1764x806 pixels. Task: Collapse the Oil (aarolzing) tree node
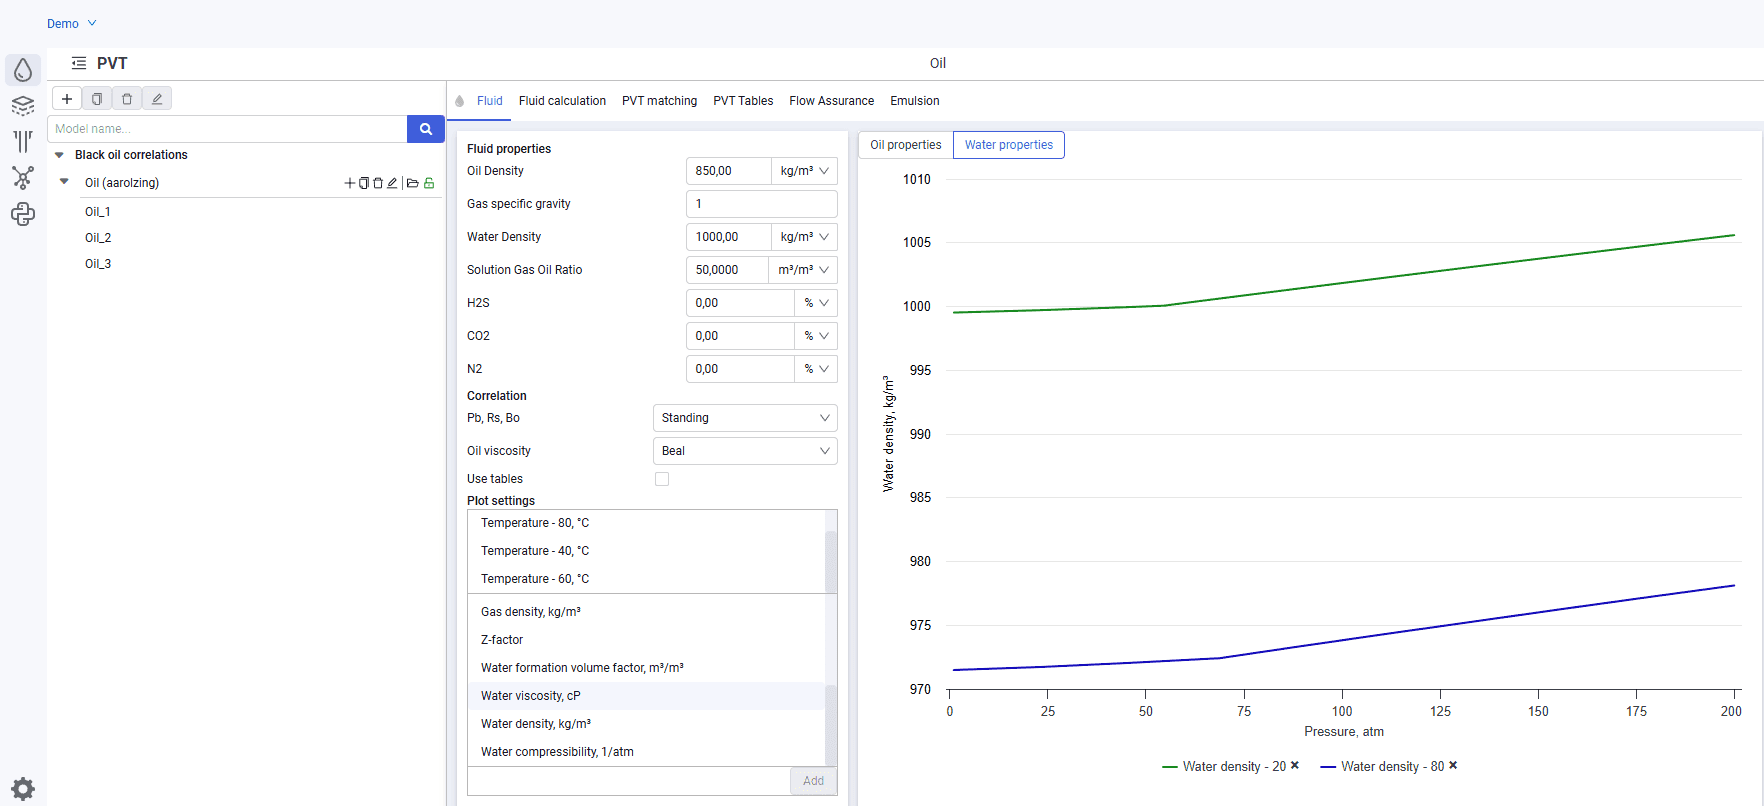point(65,182)
